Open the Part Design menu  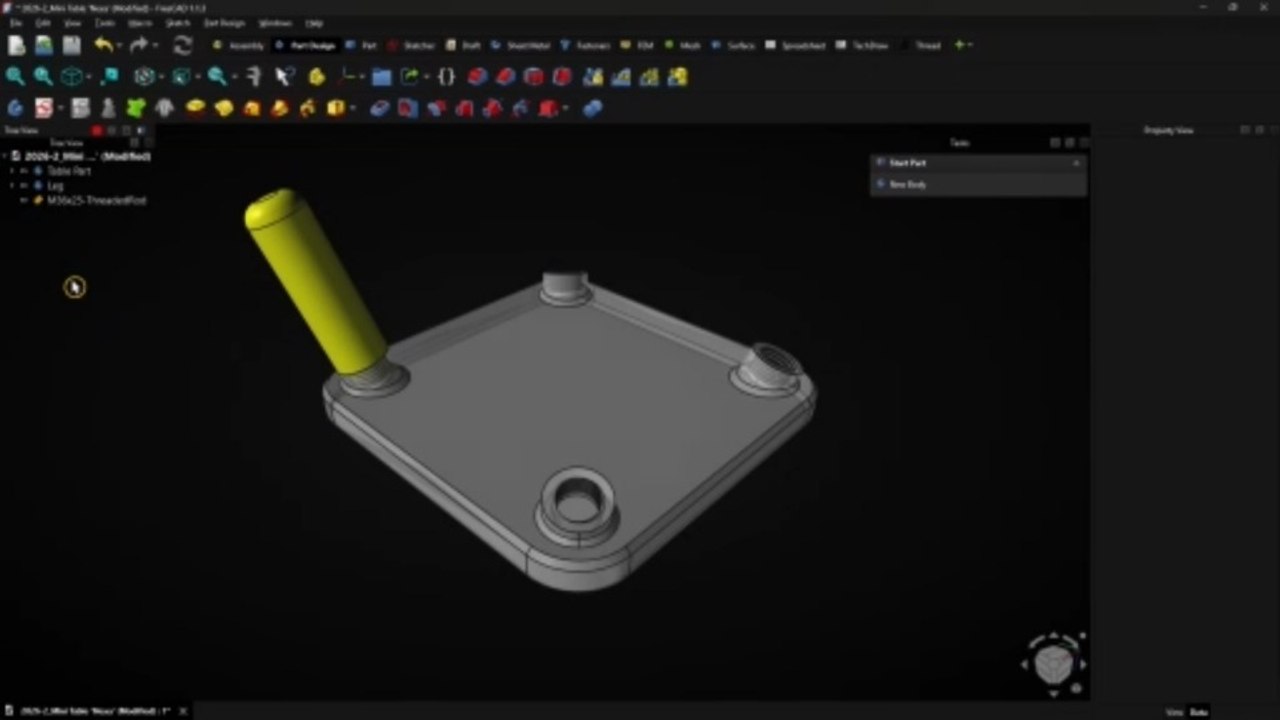224,23
